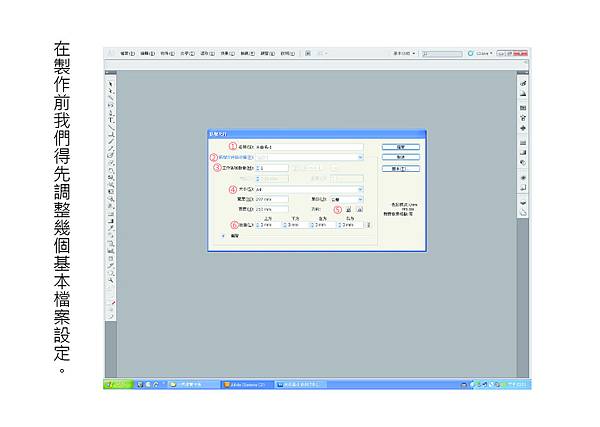Select the Magic Wand tool
The height and width of the screenshot is (427, 600).
point(111,98)
